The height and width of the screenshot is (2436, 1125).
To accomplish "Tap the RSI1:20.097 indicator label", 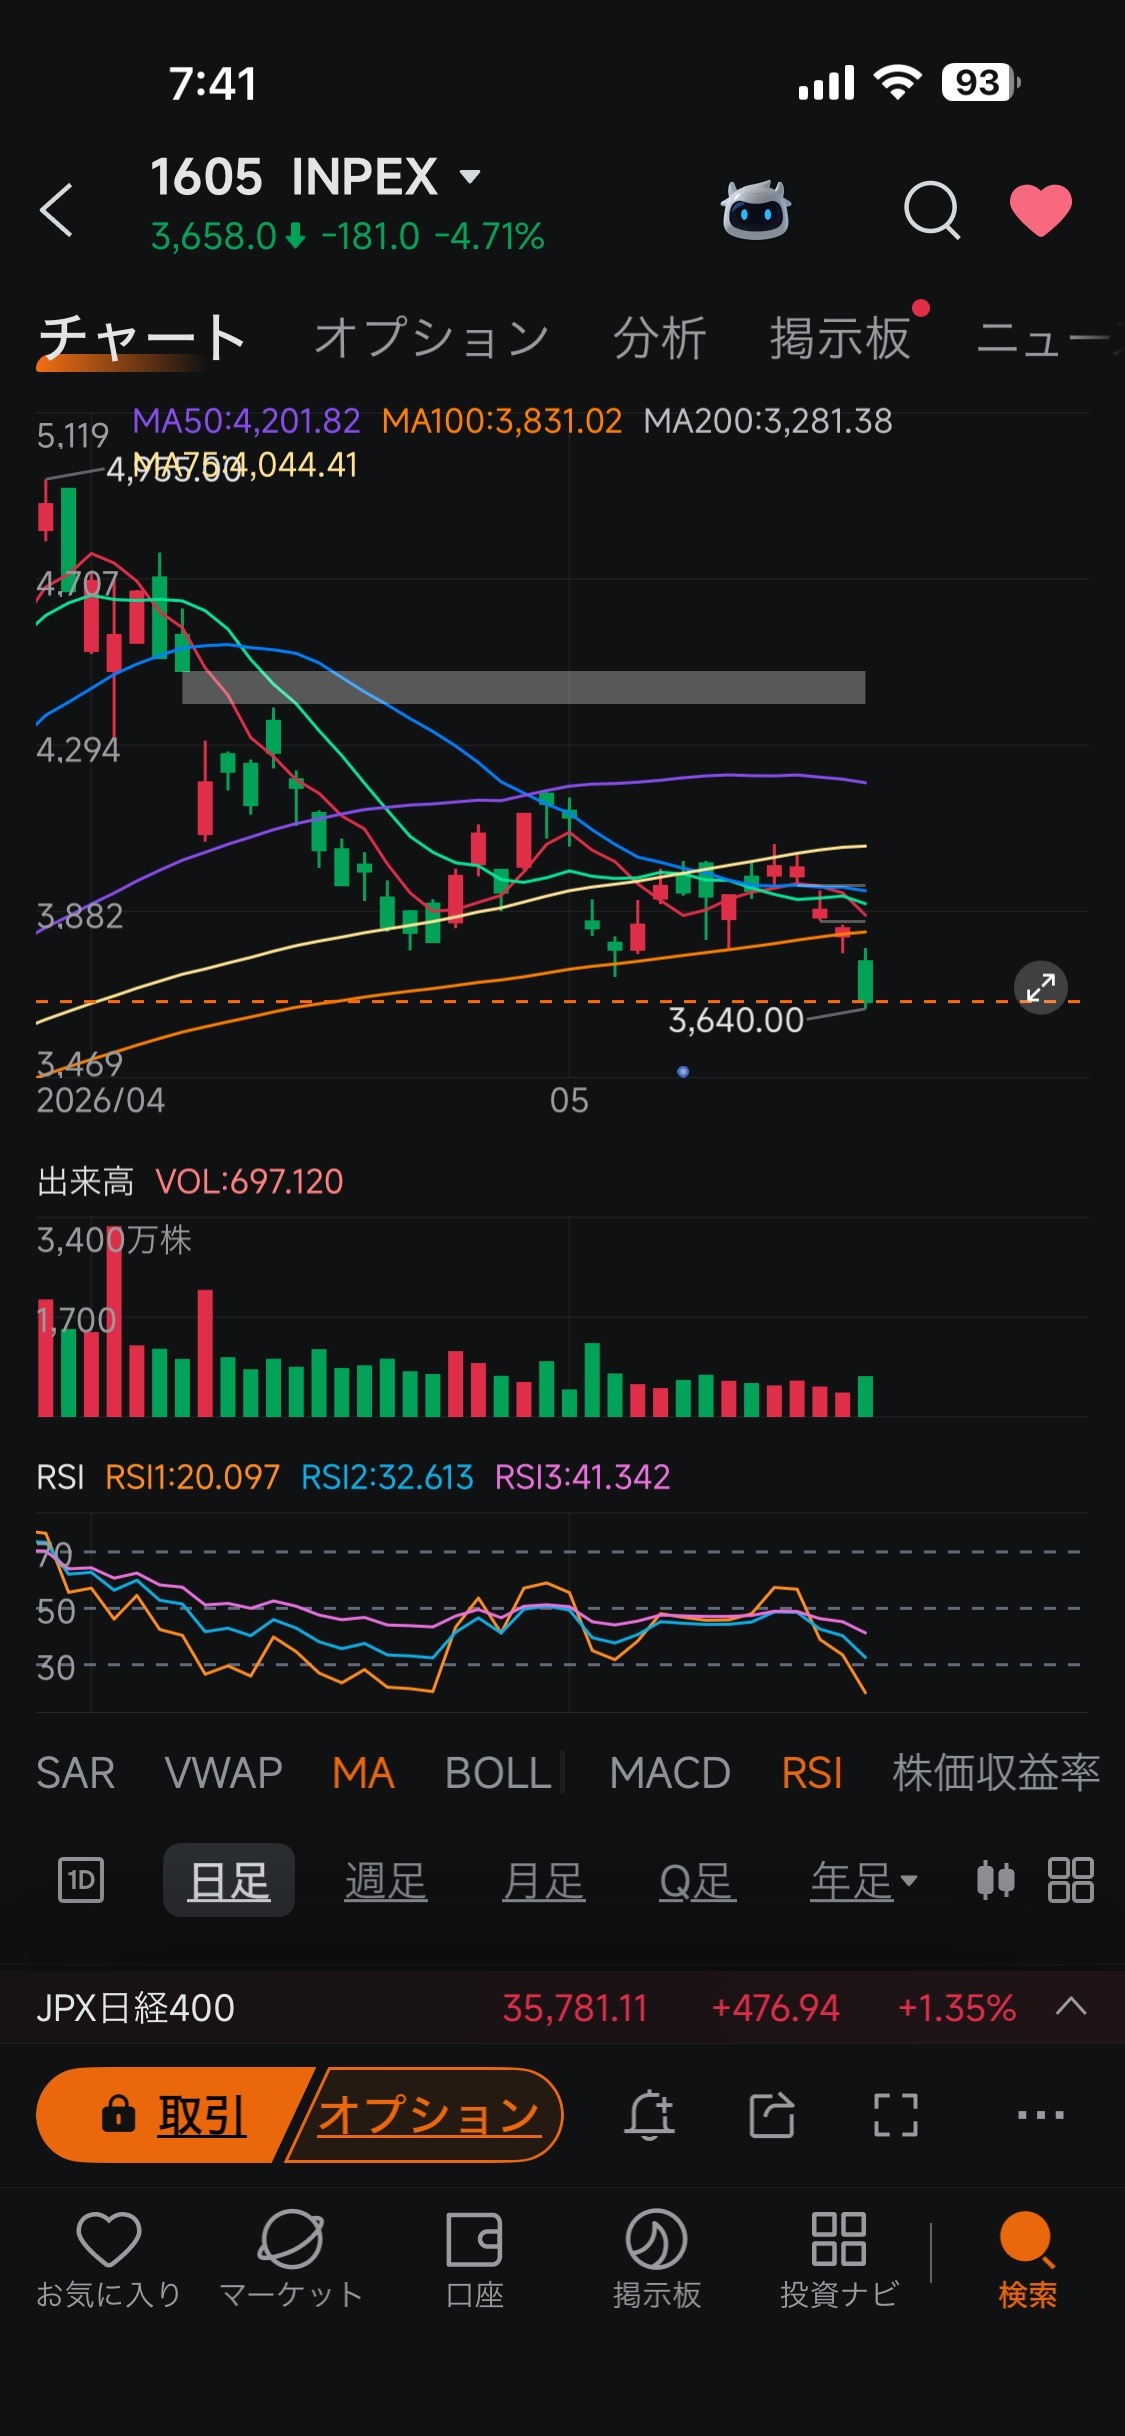I will point(192,1477).
